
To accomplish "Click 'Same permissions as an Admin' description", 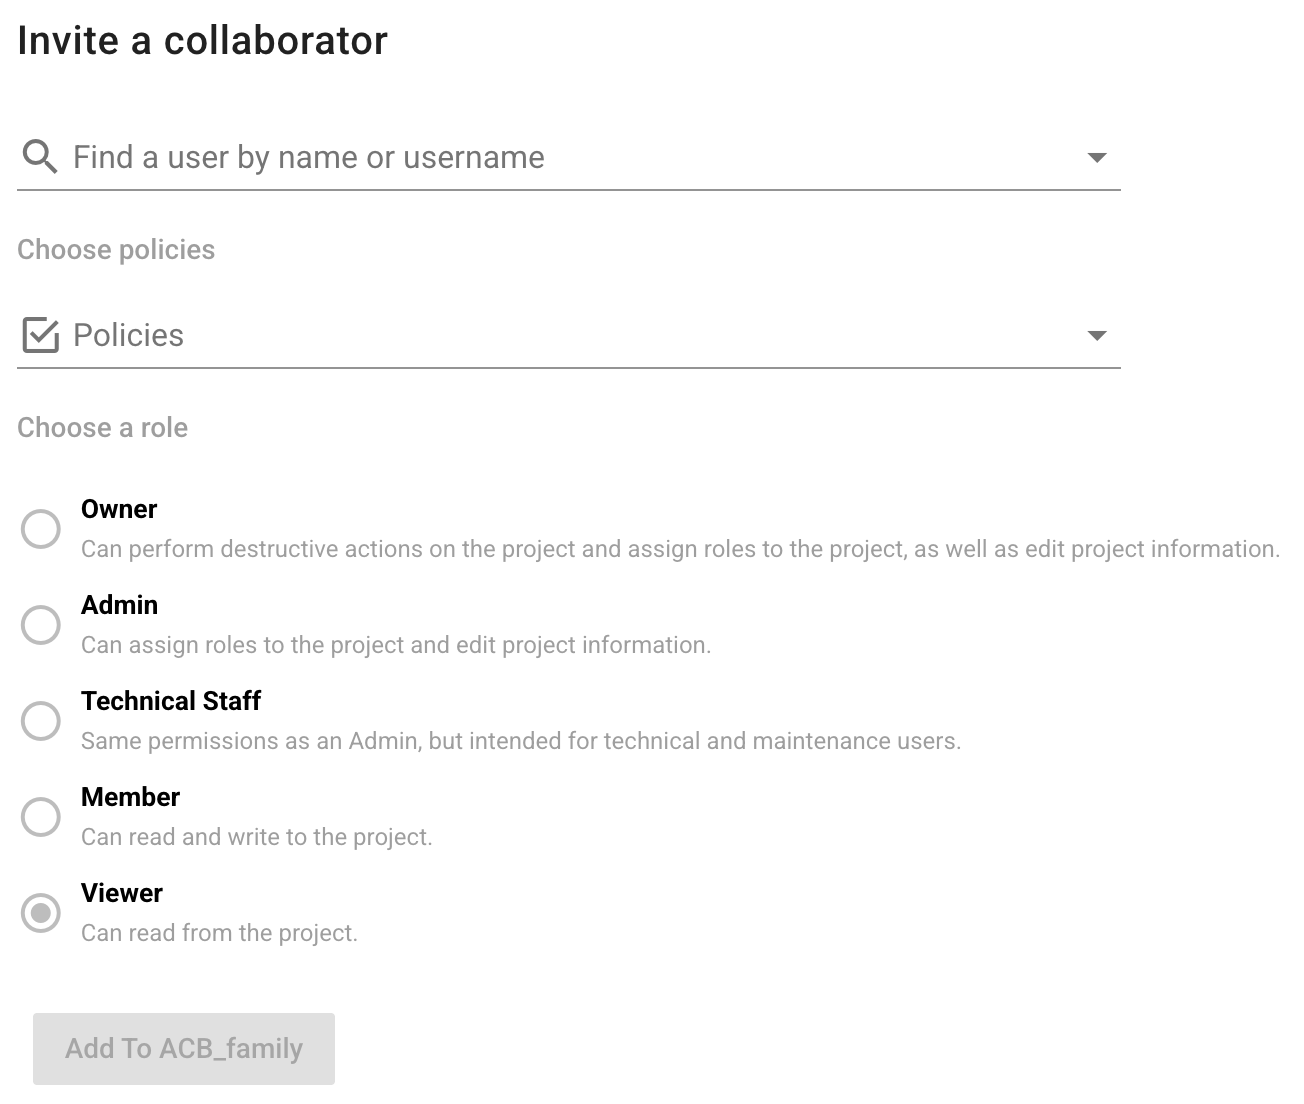I will 521,741.
